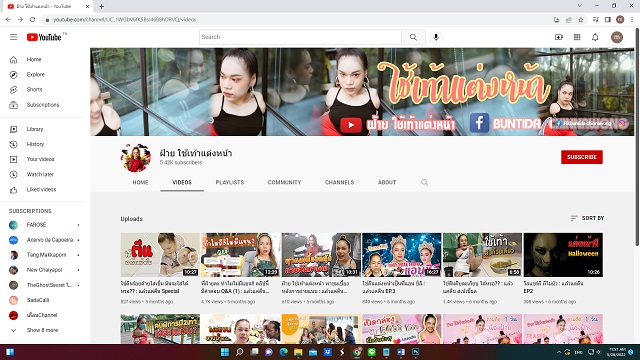Open the video thumbnail with 12:29 duration
640x360 pixels.
[x=241, y=255]
